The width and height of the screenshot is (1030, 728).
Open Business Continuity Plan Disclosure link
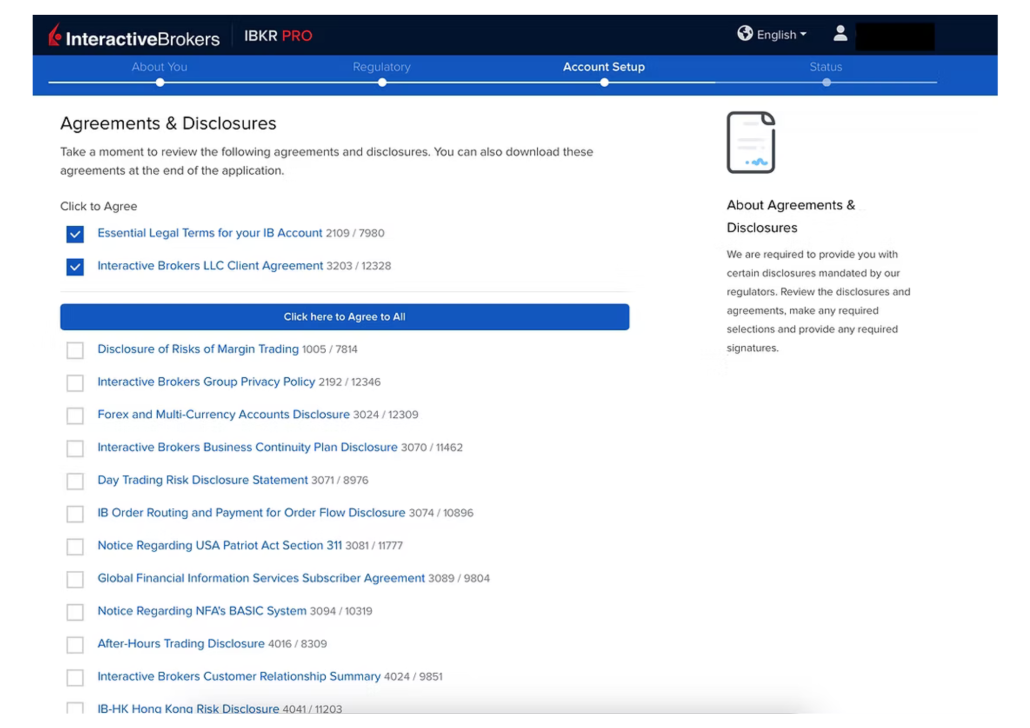248,447
